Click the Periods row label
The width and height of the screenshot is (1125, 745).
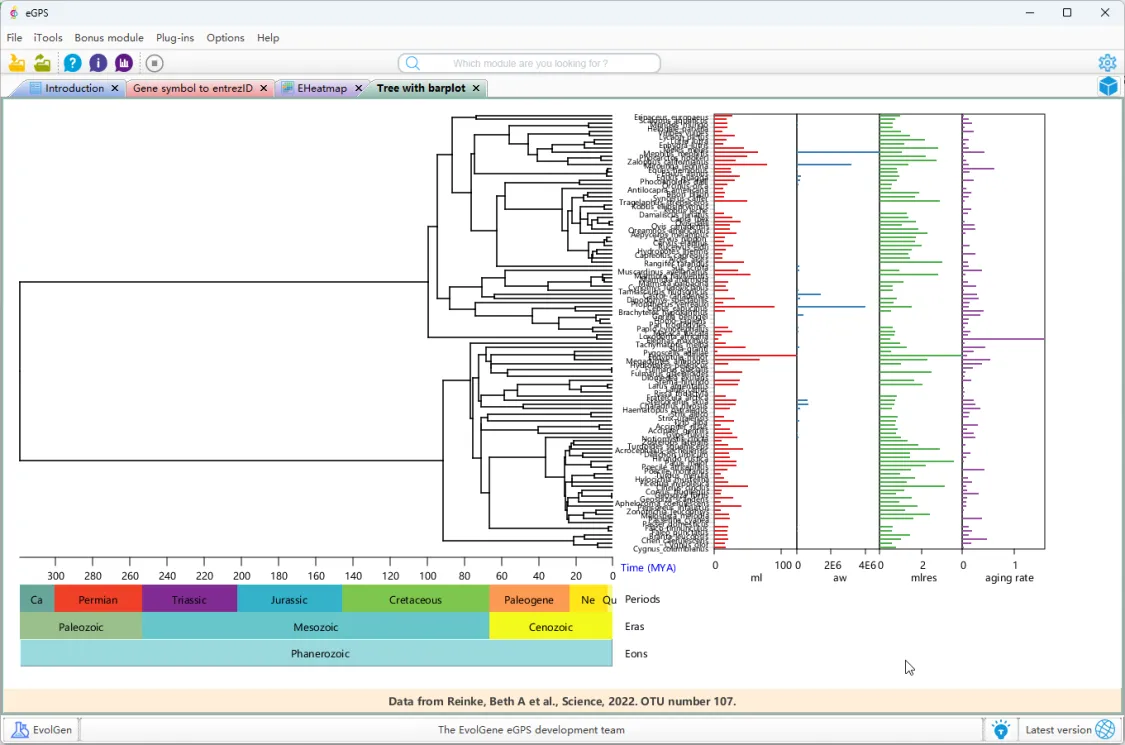coord(642,599)
